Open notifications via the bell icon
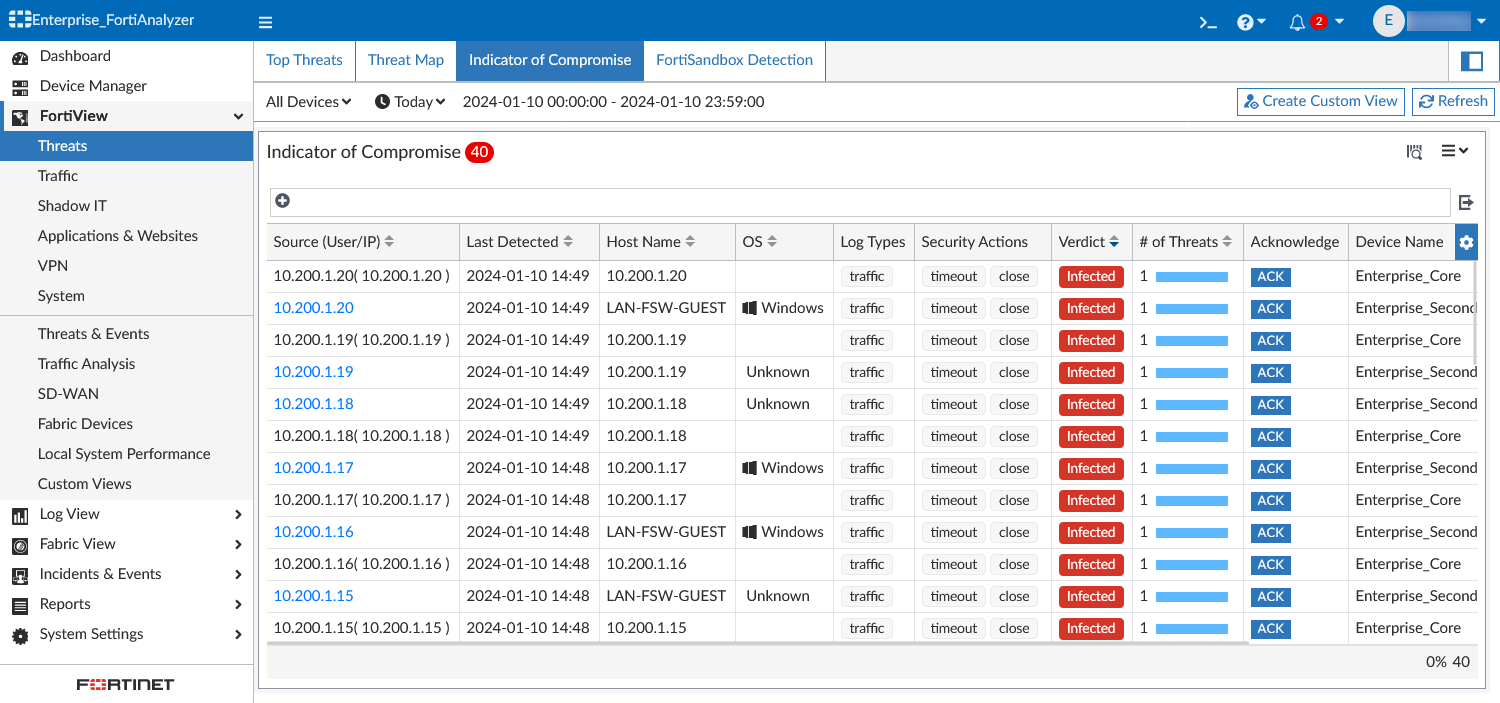 1298,20
